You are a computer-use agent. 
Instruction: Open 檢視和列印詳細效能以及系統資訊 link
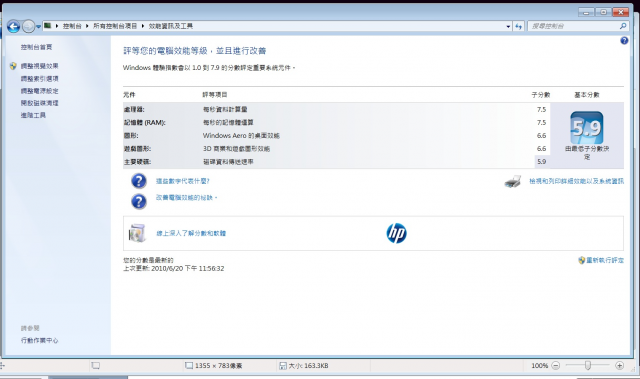point(576,181)
